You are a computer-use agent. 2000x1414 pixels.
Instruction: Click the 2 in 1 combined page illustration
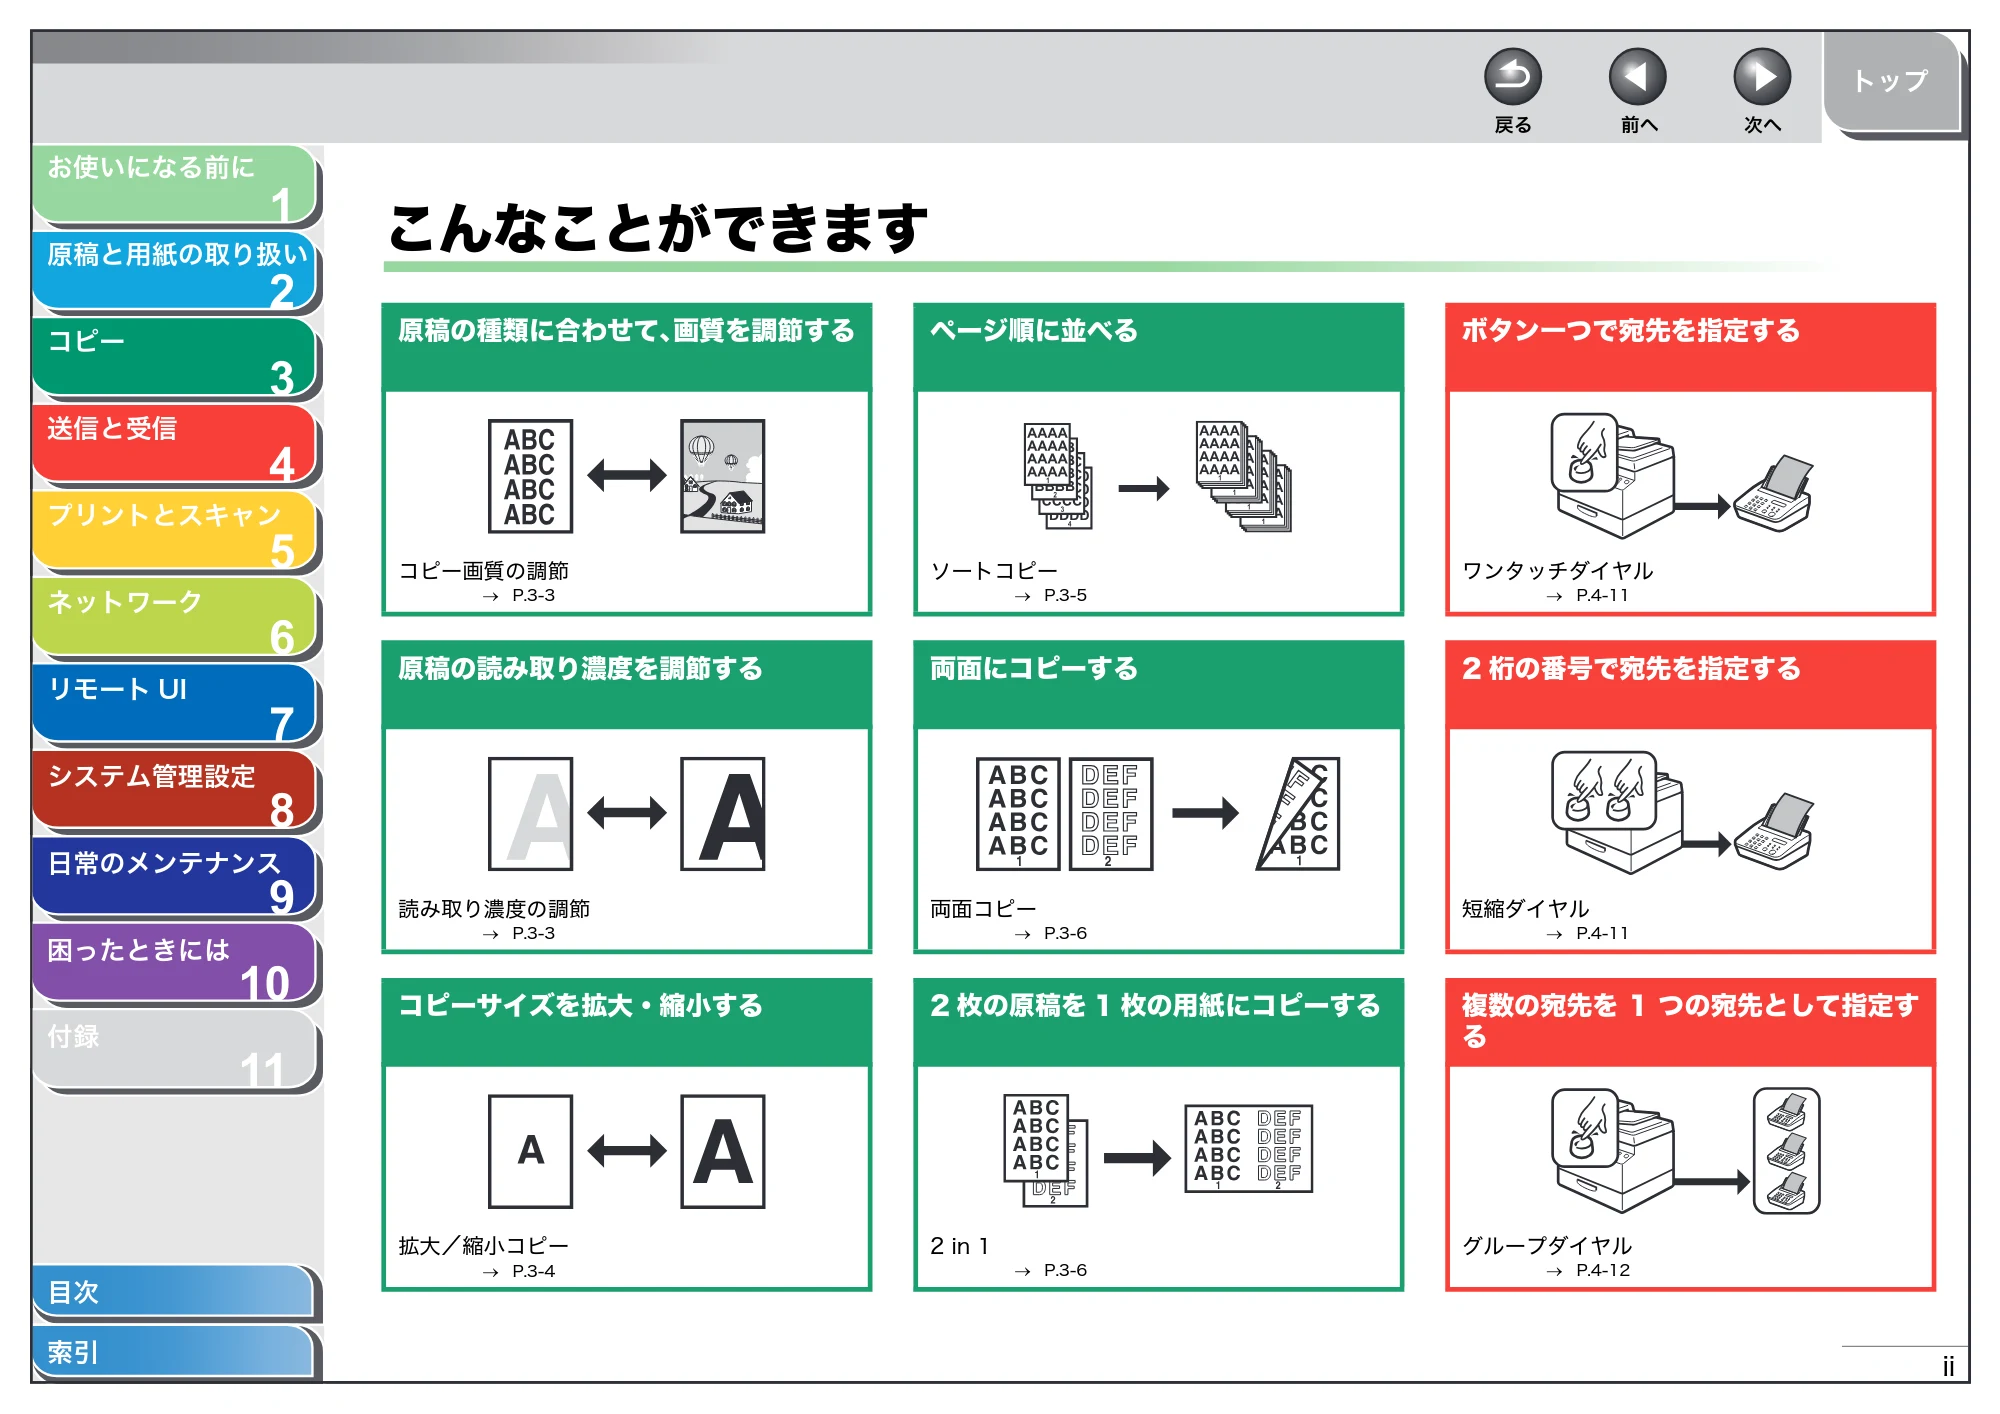(1158, 1150)
